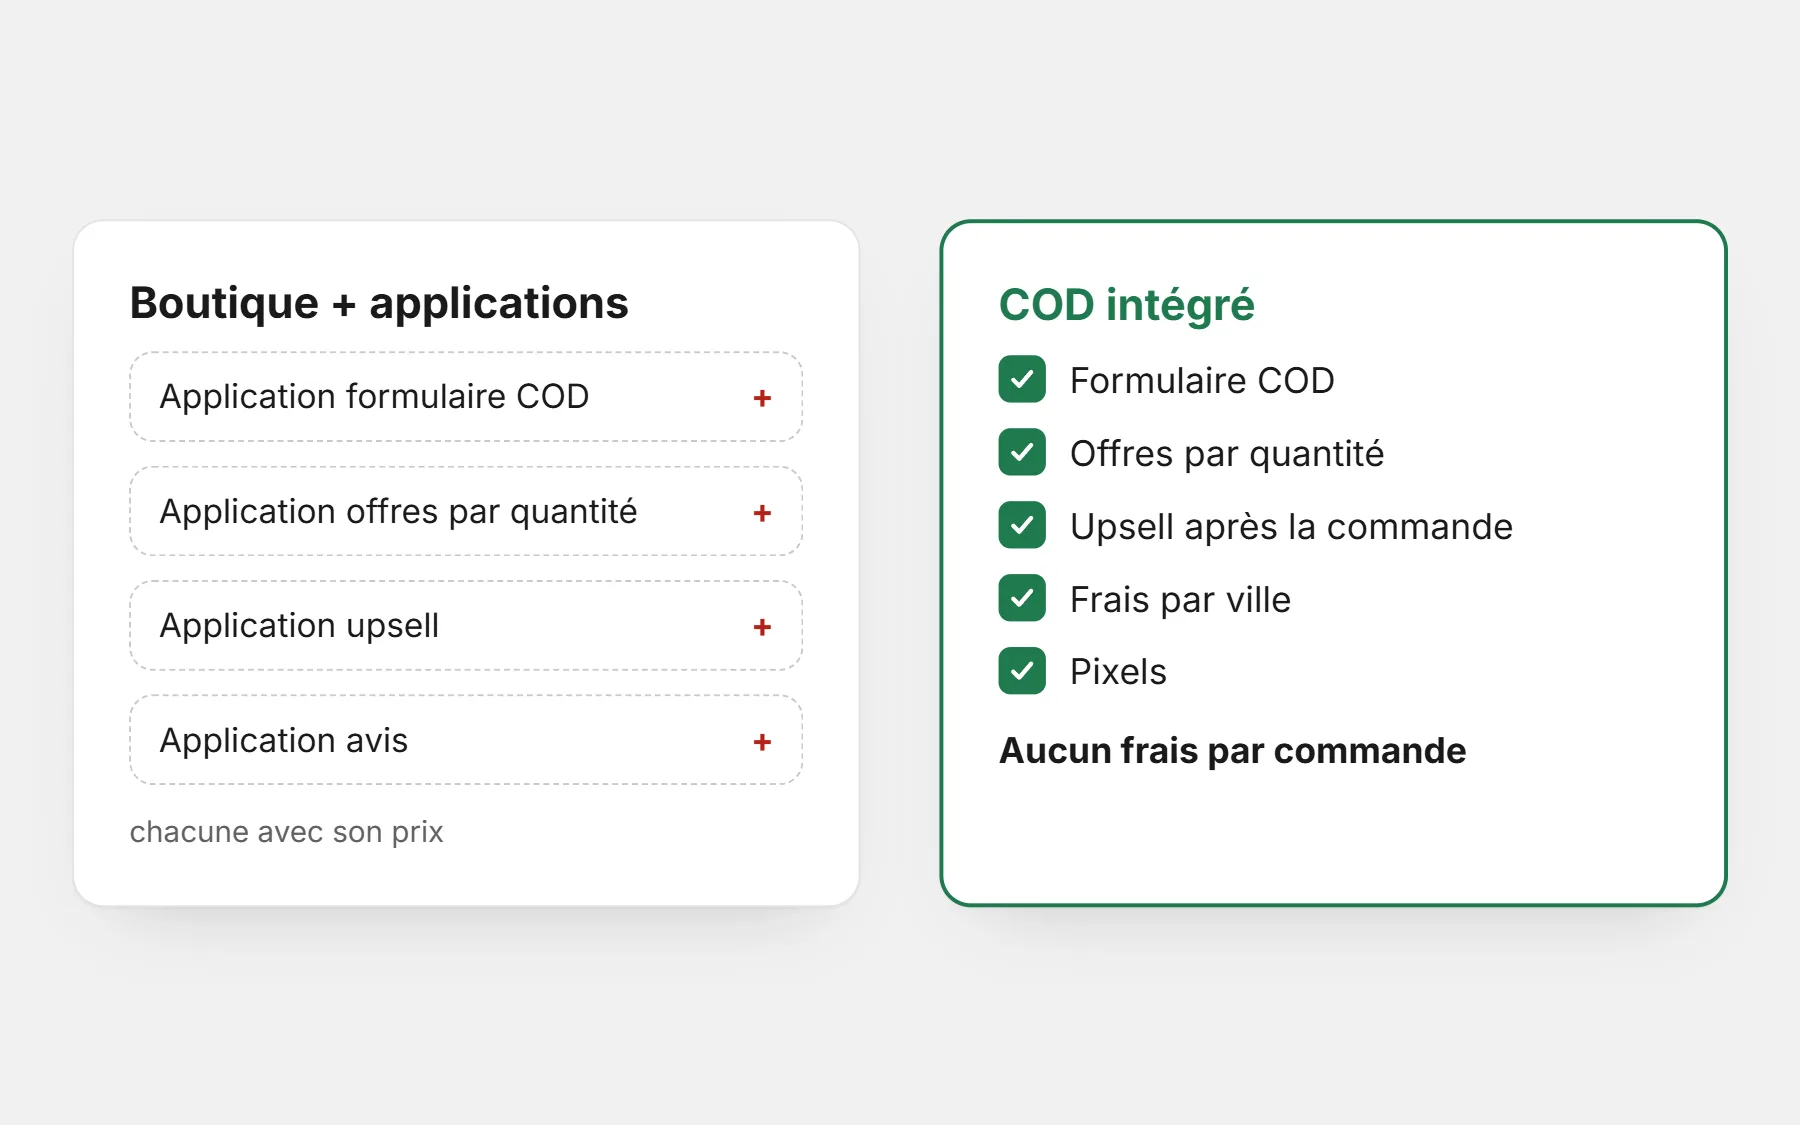The width and height of the screenshot is (1800, 1125).
Task: Click the 'Upsell après la commande' label
Action: pos(1291,527)
